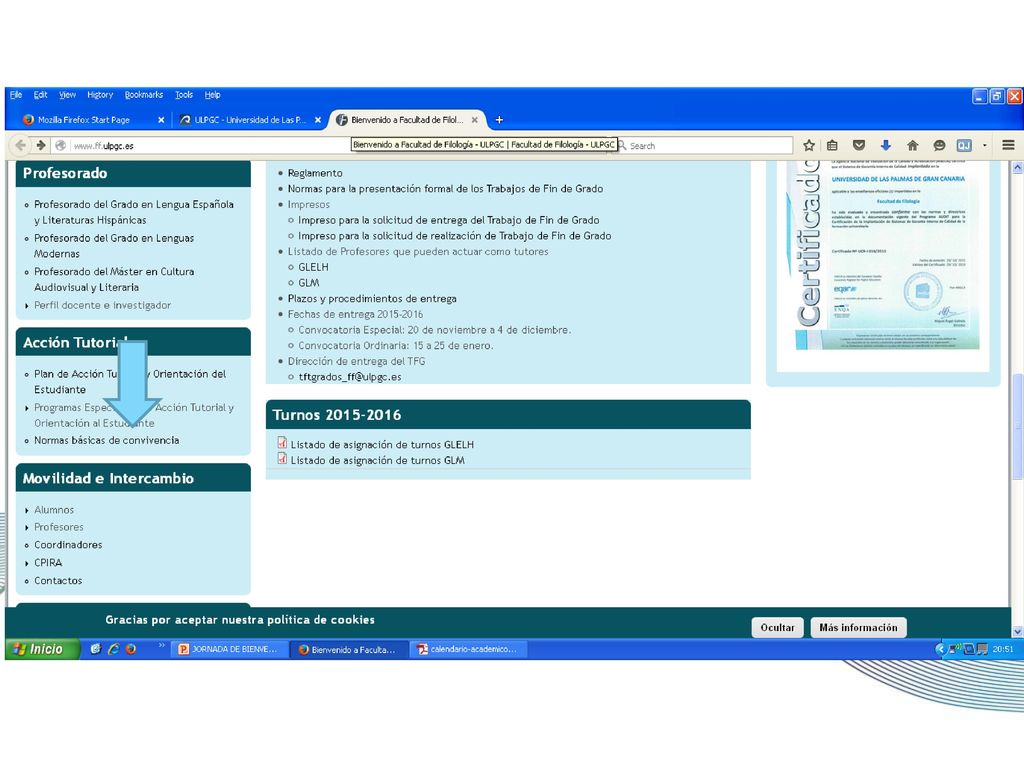Image resolution: width=1024 pixels, height=768 pixels.
Task: Open PDF icon for turnos GLM listing
Action: click(282, 458)
